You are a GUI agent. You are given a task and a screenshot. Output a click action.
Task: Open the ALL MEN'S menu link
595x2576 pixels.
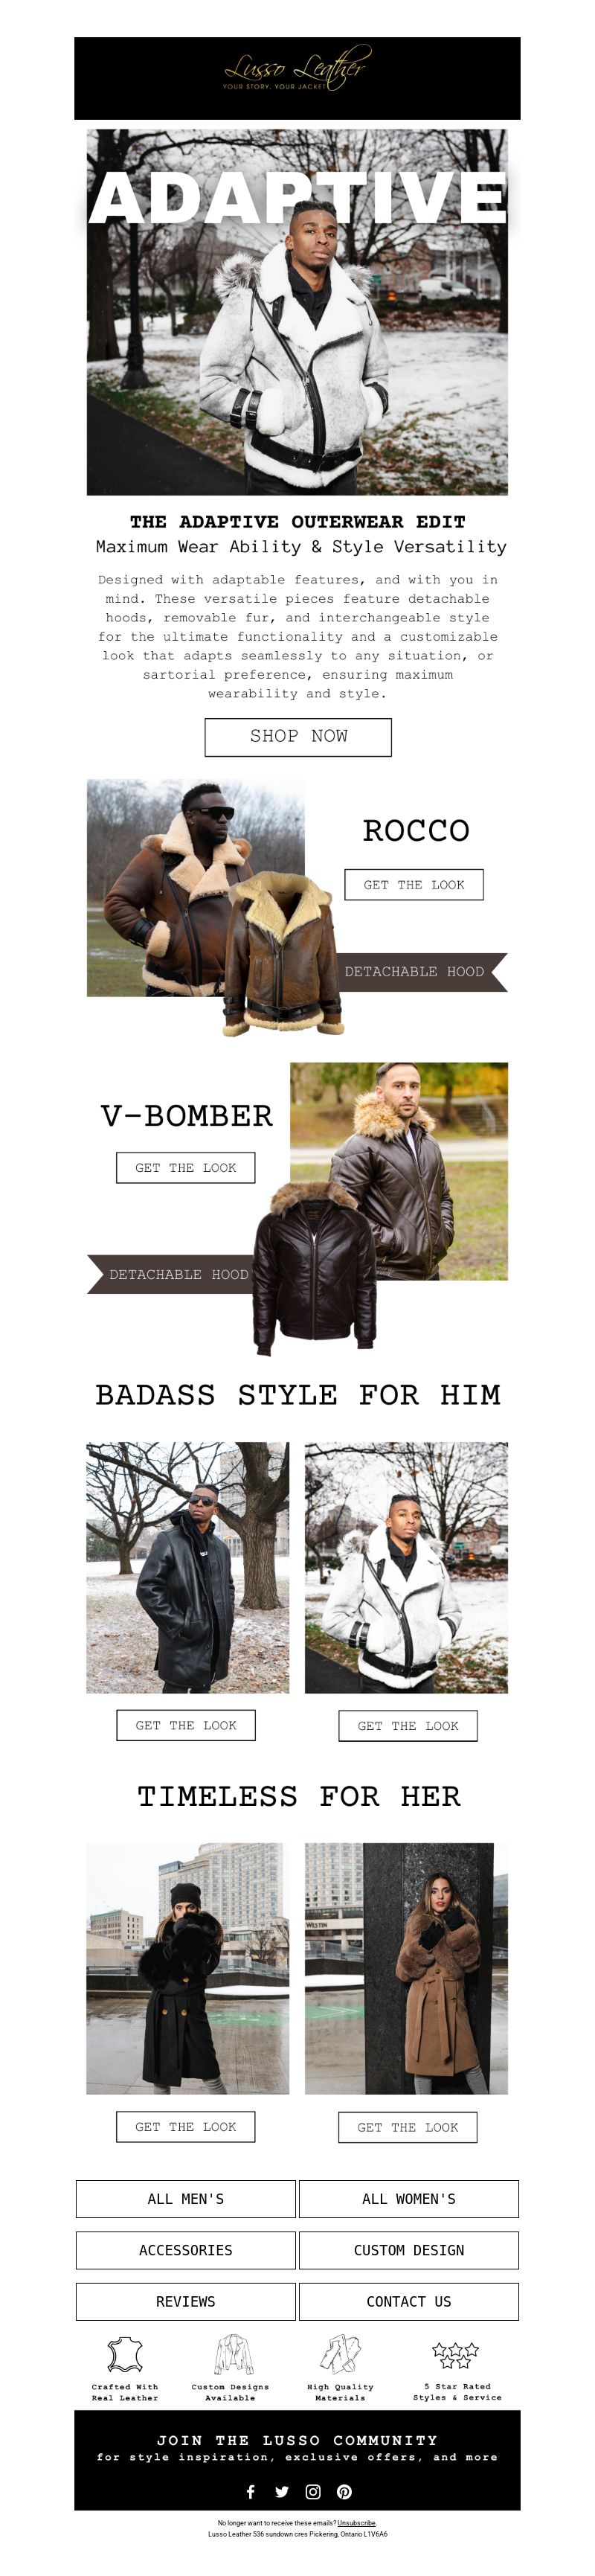tap(186, 2198)
